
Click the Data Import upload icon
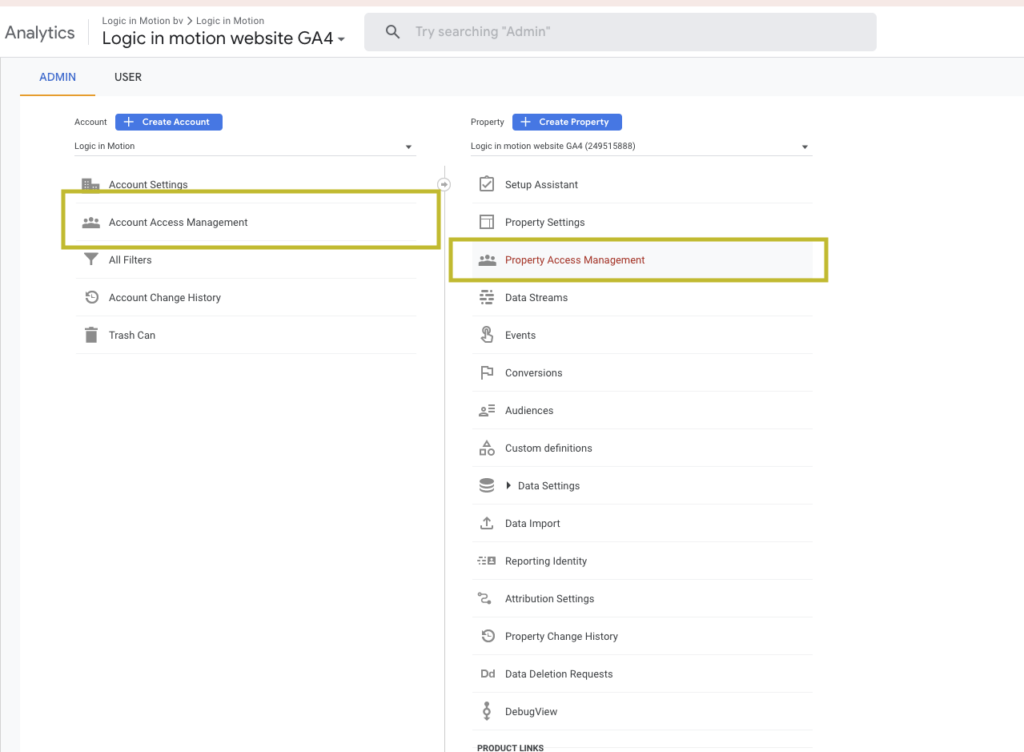(x=487, y=524)
